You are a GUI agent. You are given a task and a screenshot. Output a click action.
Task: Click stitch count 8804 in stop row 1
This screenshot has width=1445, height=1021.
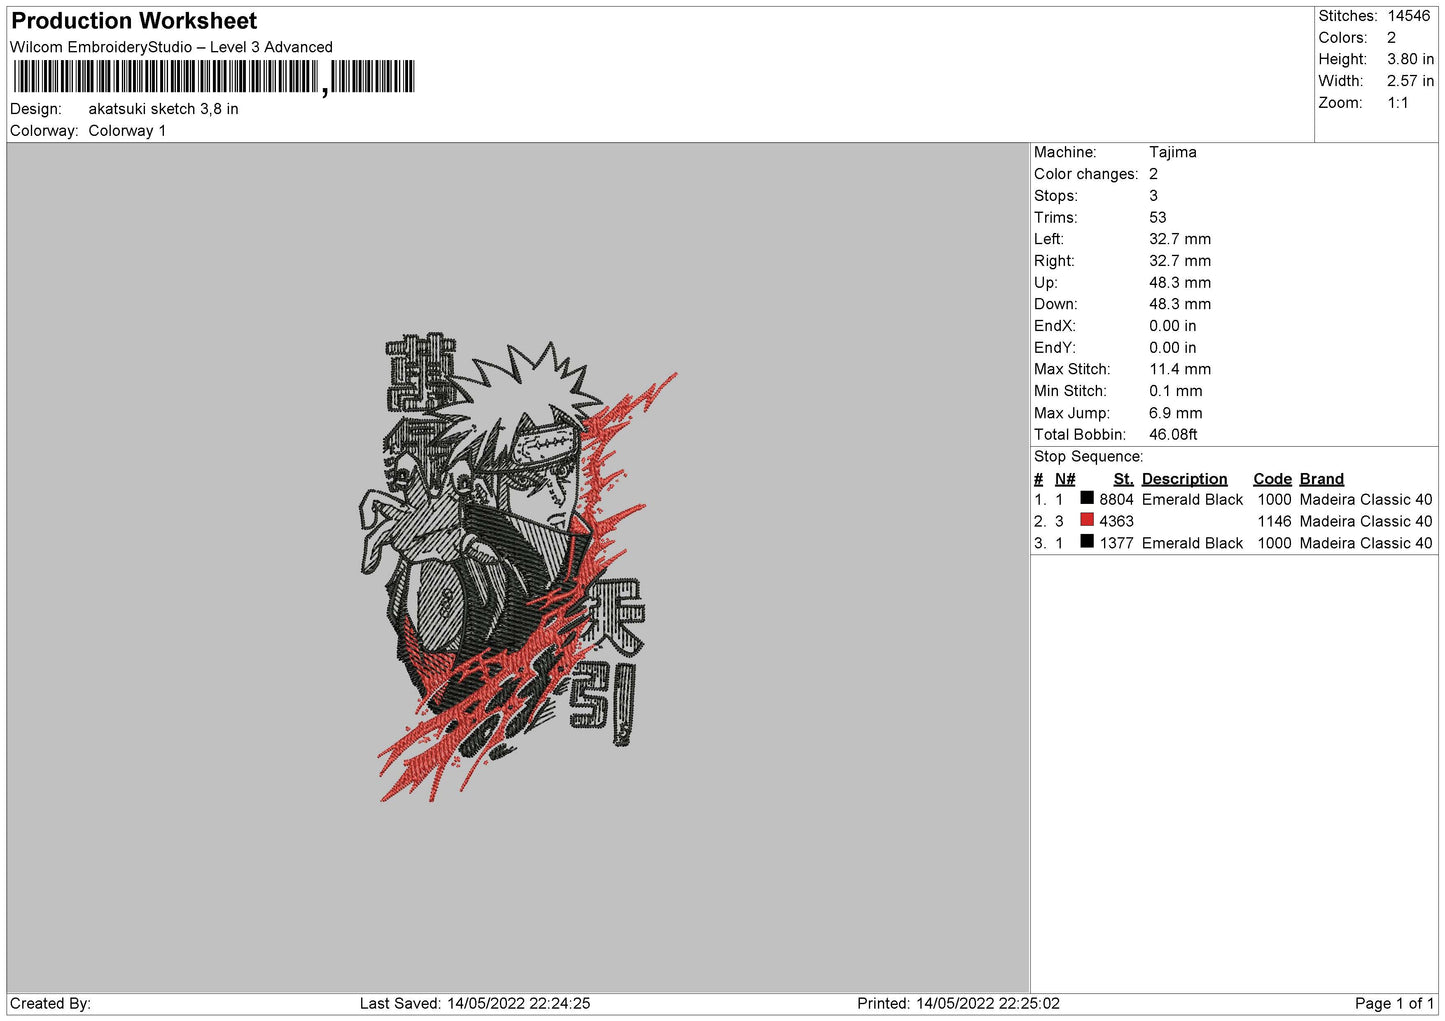point(1116,500)
